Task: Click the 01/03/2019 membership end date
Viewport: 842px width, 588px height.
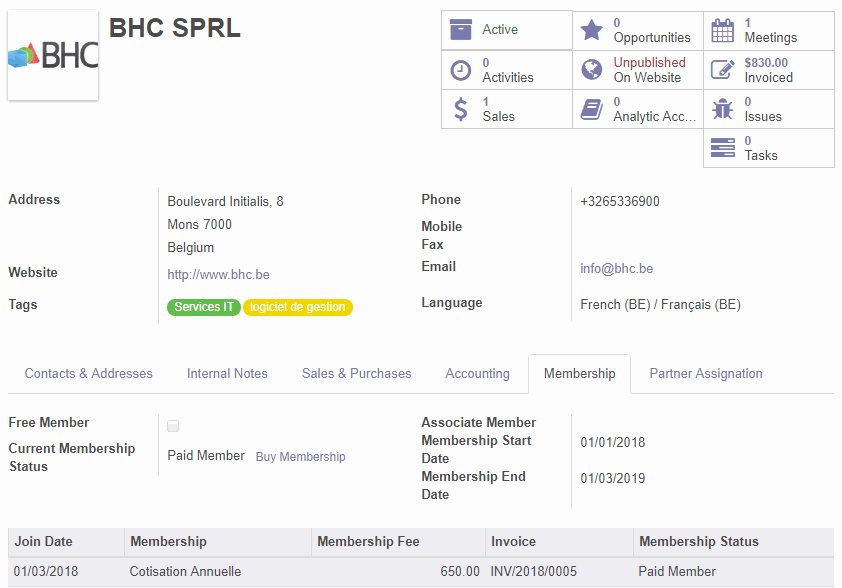Action: point(613,478)
